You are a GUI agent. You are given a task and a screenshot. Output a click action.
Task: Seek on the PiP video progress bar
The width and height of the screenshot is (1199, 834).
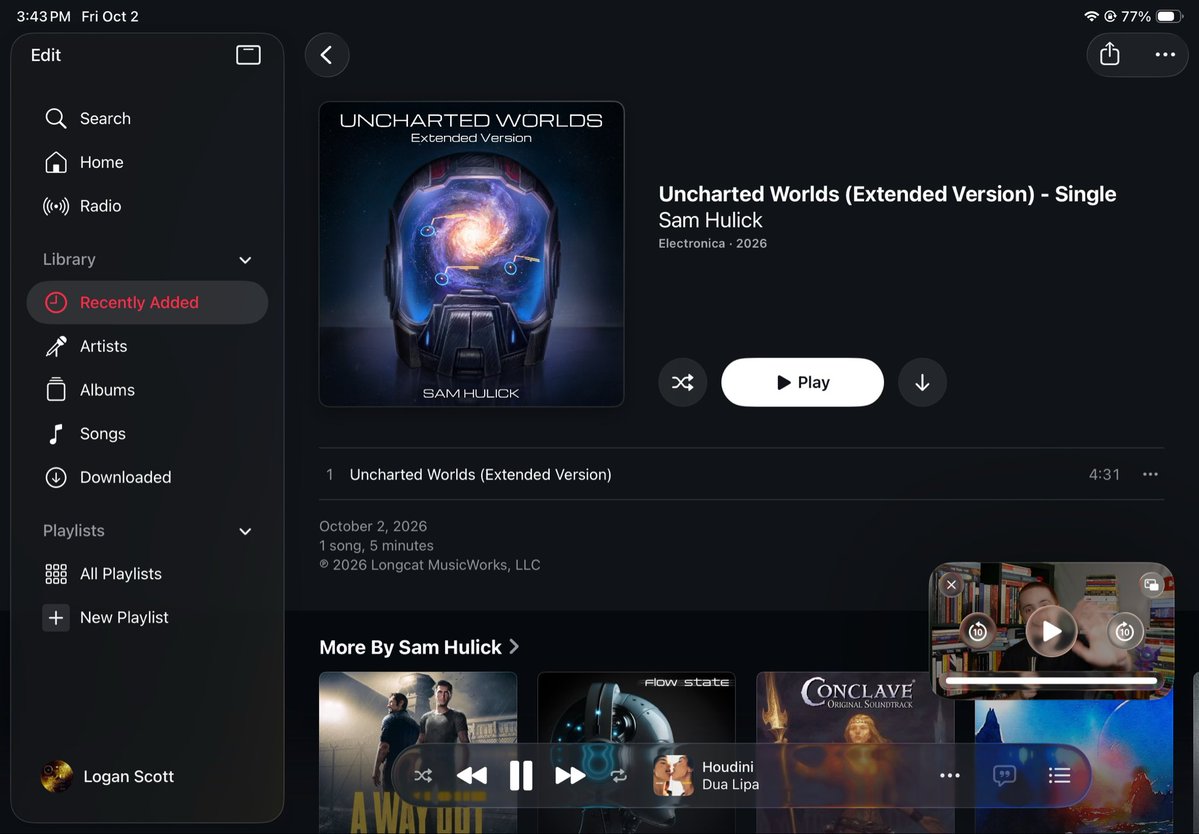1051,680
